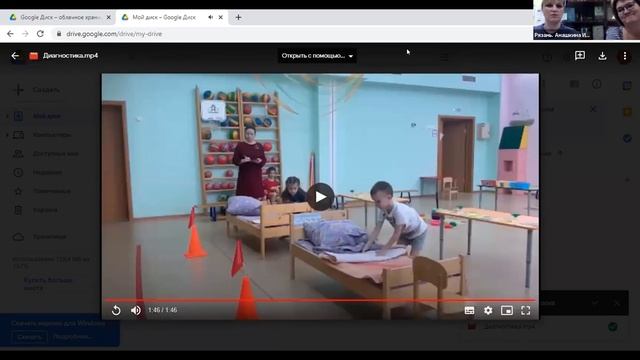Click the Диагностика.mp4 file title

click(70, 56)
